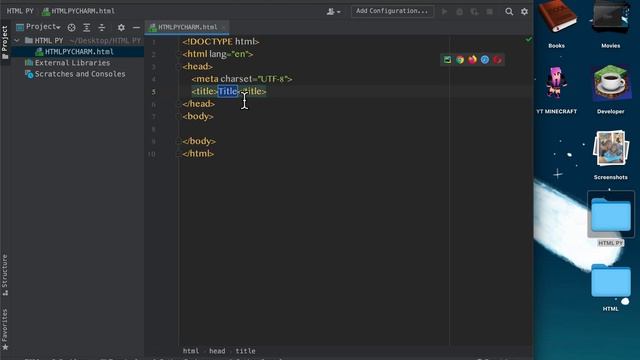Open Search Everywhere magnifier icon
640x360 pixels.
tap(509, 11)
